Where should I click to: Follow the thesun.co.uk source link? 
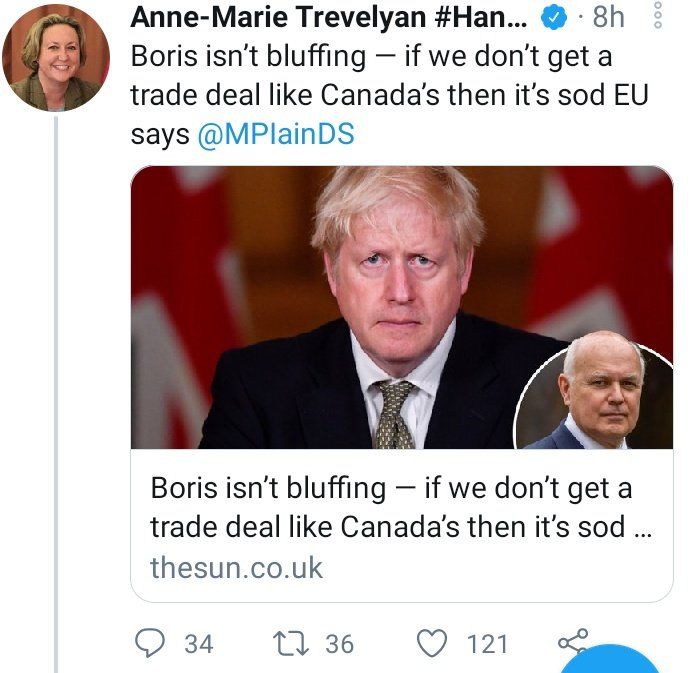click(236, 568)
